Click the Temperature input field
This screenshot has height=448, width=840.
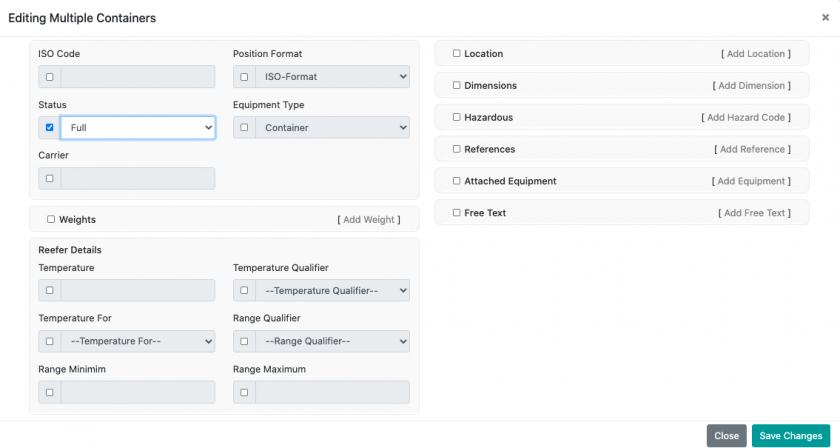pyautogui.click(x=138, y=290)
